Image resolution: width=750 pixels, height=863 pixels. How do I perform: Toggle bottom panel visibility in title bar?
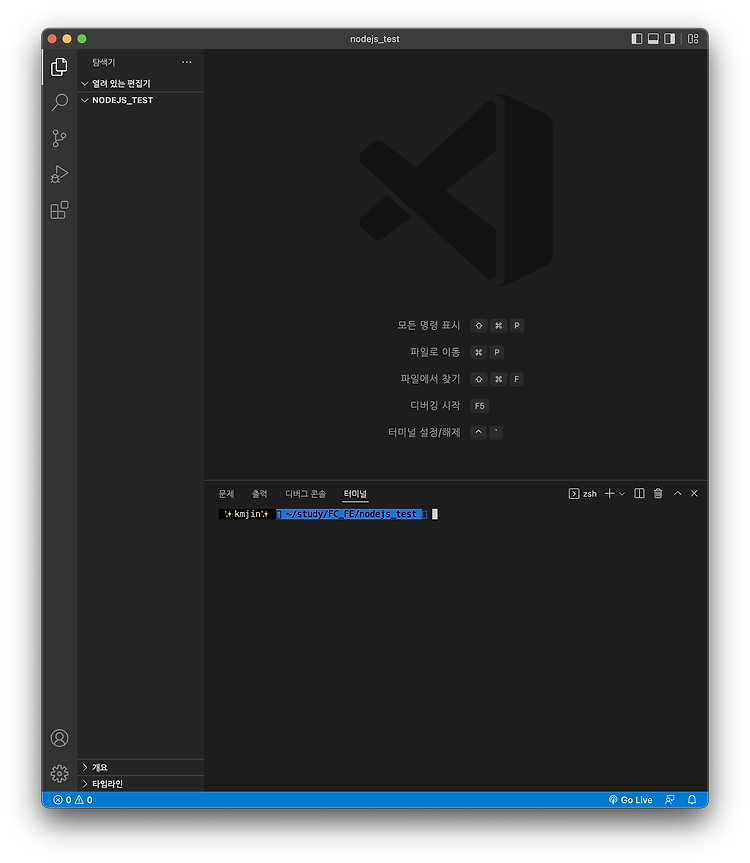[653, 39]
